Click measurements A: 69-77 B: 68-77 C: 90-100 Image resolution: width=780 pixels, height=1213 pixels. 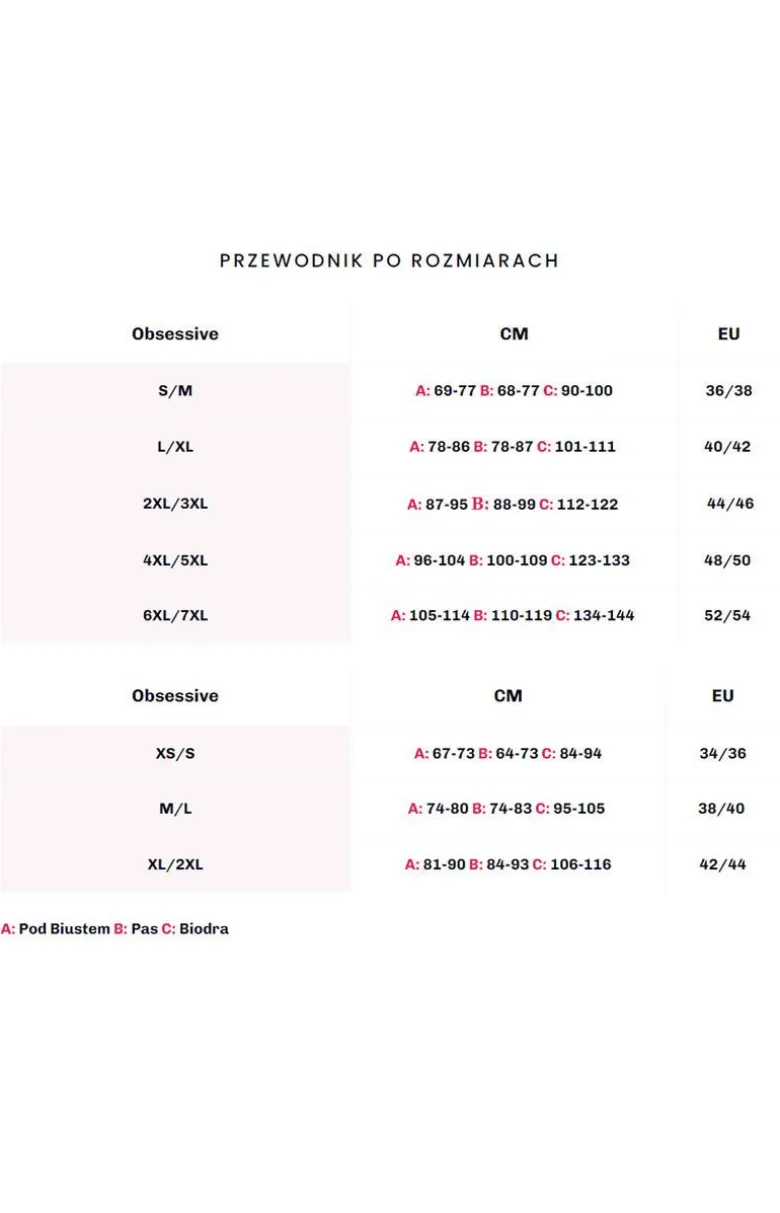pyautogui.click(x=514, y=391)
